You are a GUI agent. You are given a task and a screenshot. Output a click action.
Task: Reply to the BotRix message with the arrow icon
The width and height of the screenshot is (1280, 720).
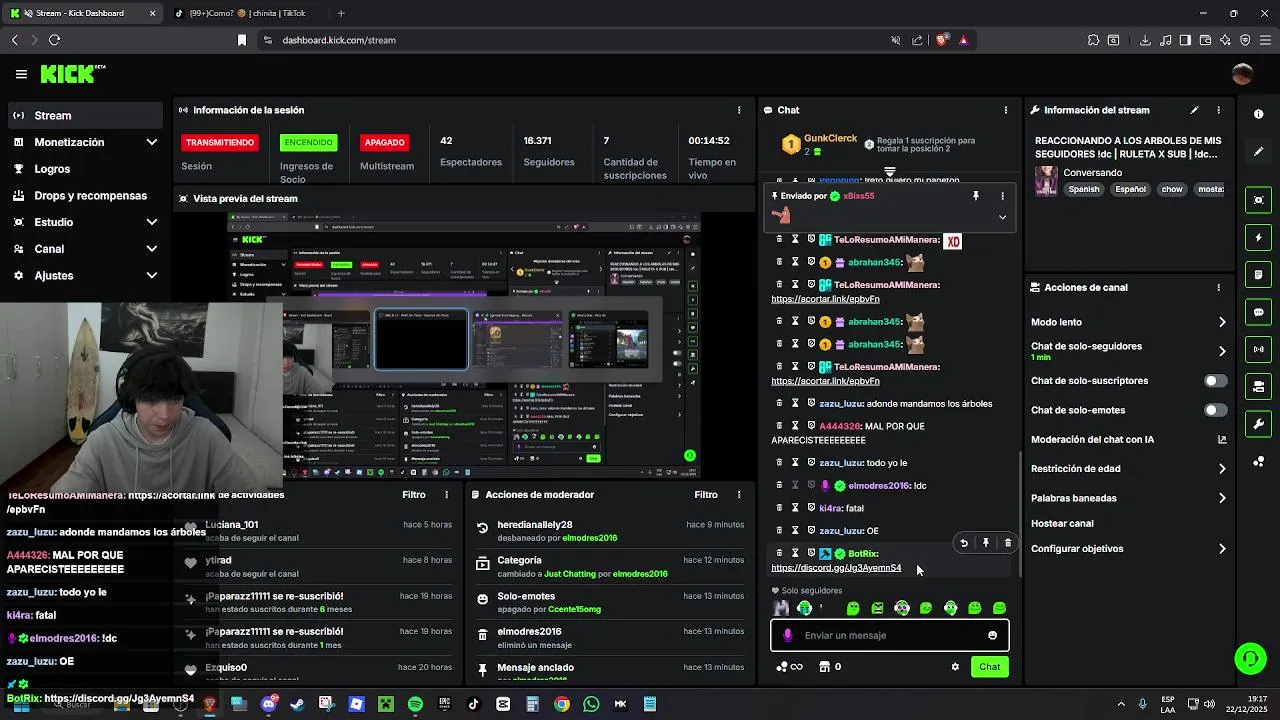(963, 543)
